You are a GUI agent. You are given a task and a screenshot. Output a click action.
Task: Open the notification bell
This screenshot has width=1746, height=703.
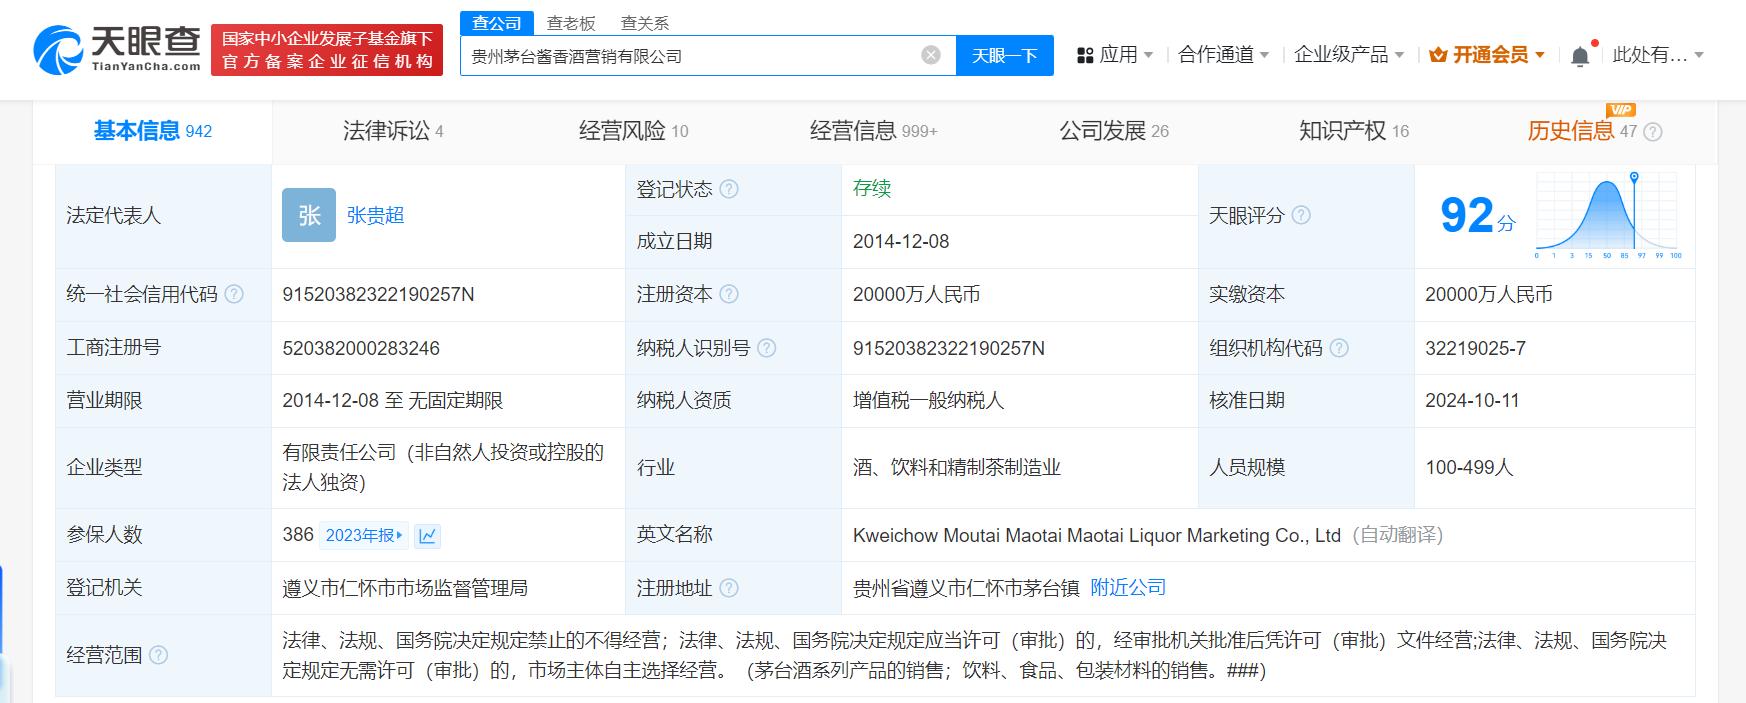pyautogui.click(x=1579, y=56)
